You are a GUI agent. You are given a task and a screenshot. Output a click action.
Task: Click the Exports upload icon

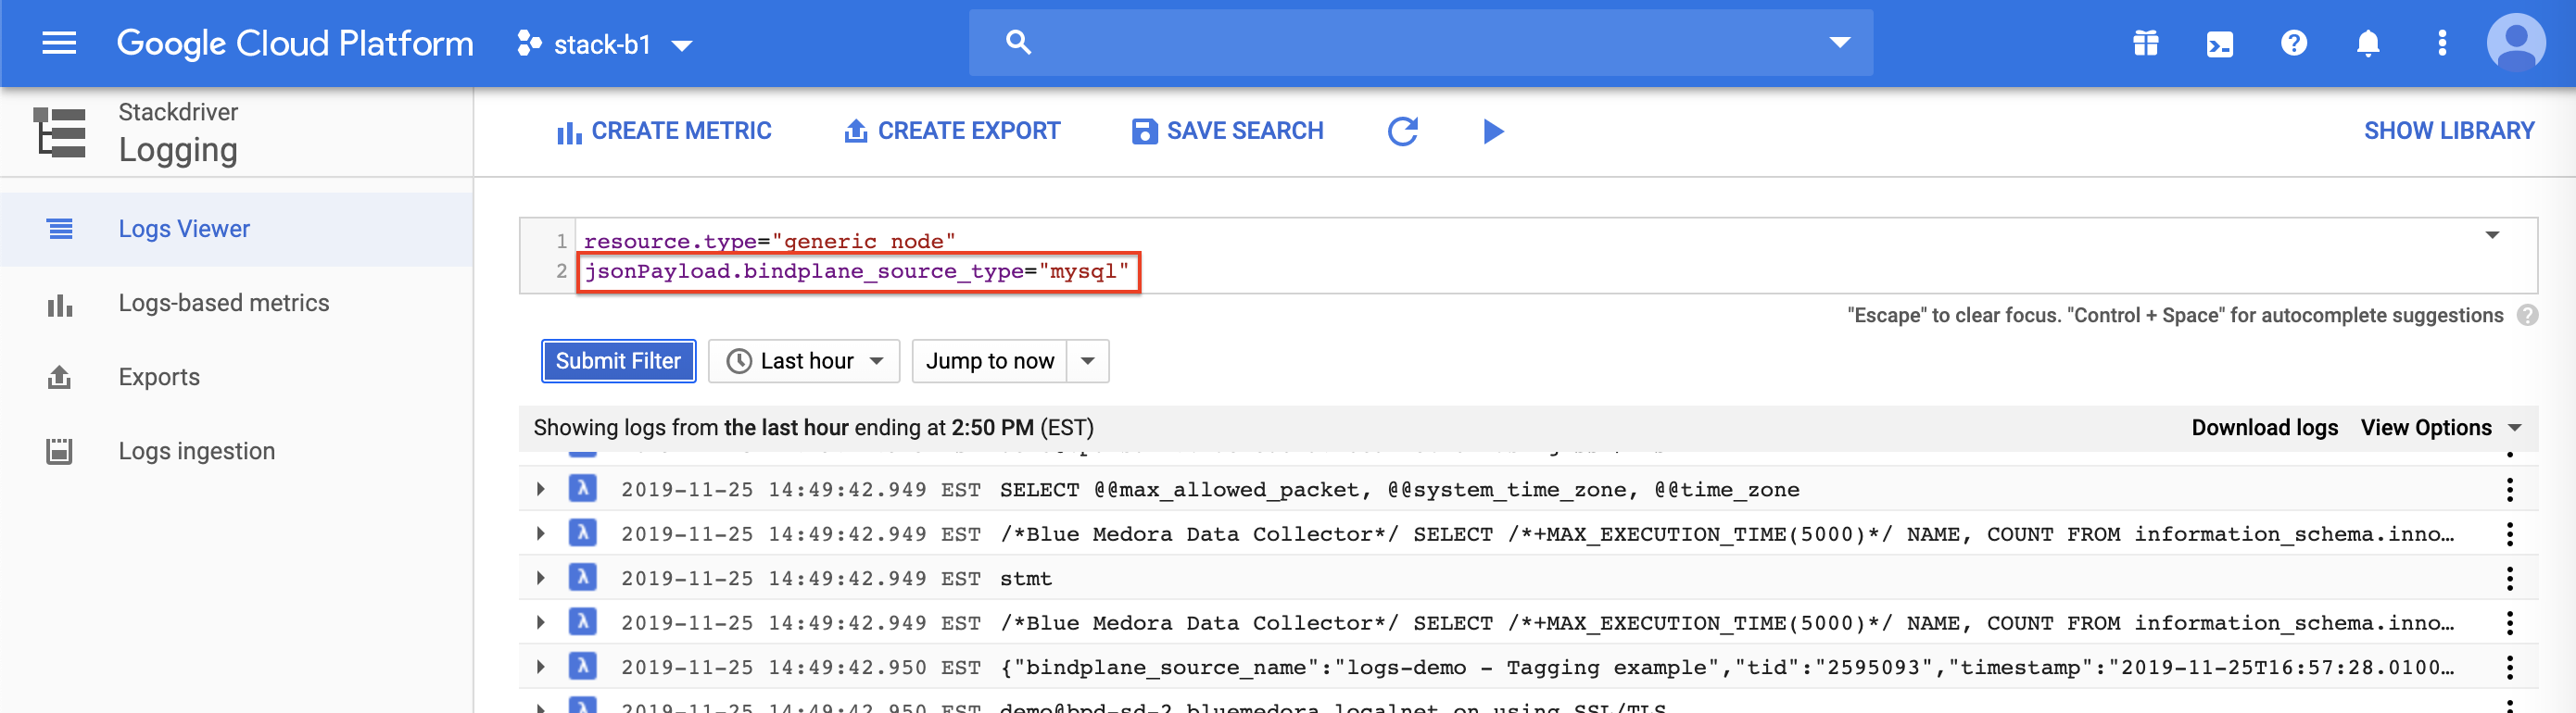click(x=60, y=377)
